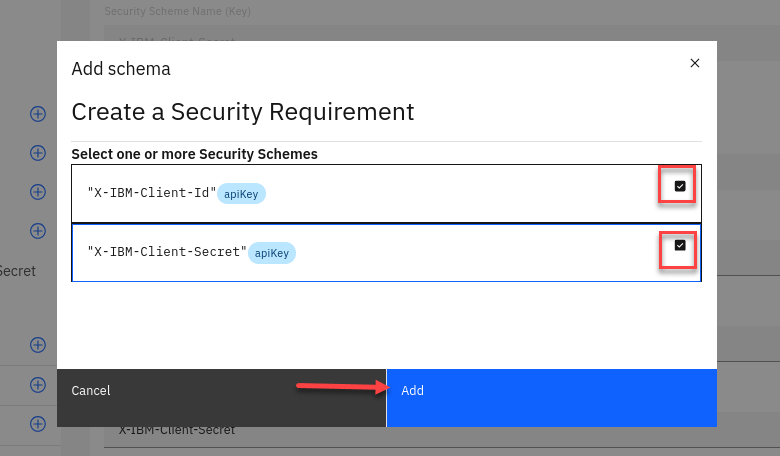Click the Create a Security Requirement heading
Screen dimensions: 780x456
pos(242,111)
